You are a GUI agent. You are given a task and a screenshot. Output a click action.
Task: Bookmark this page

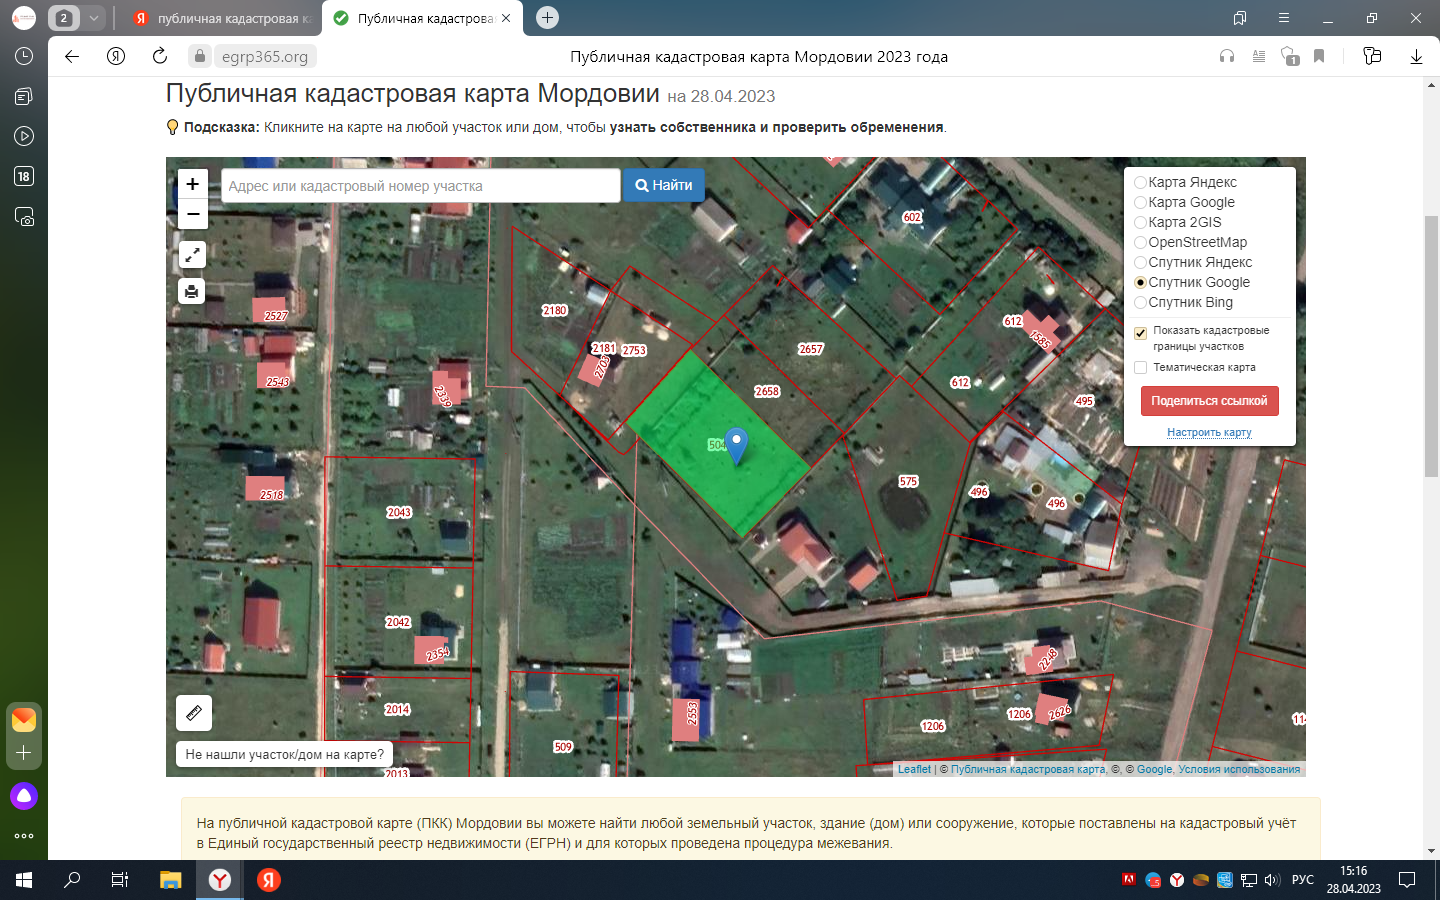pyautogui.click(x=1319, y=57)
